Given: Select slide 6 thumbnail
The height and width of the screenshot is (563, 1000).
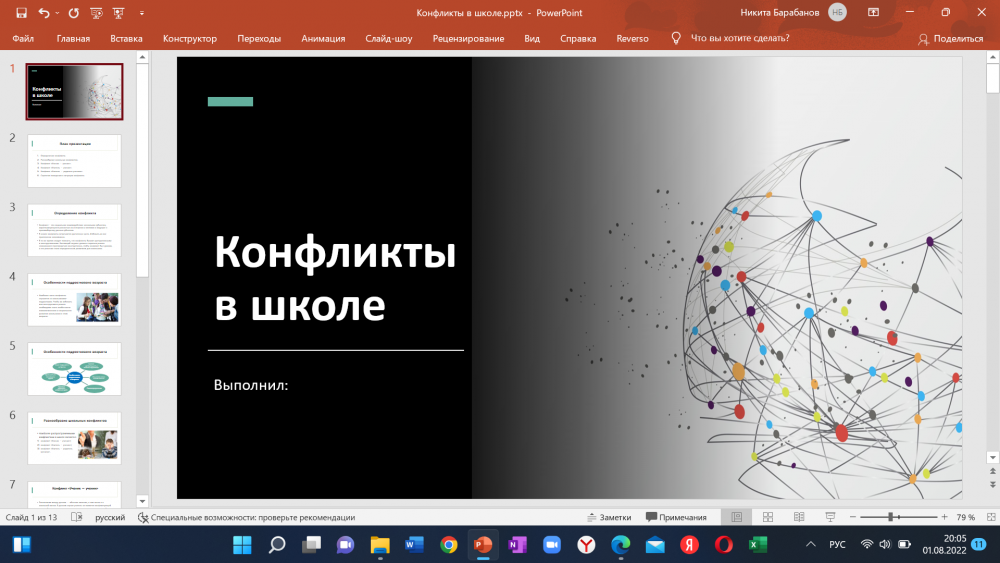Looking at the screenshot, I should coord(75,439).
